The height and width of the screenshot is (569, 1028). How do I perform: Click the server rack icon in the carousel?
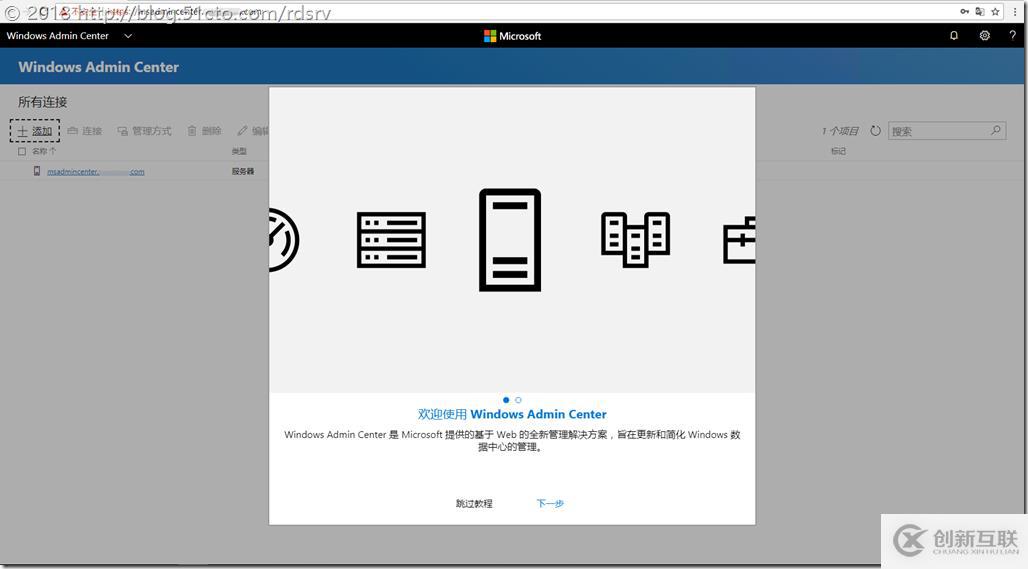click(391, 240)
